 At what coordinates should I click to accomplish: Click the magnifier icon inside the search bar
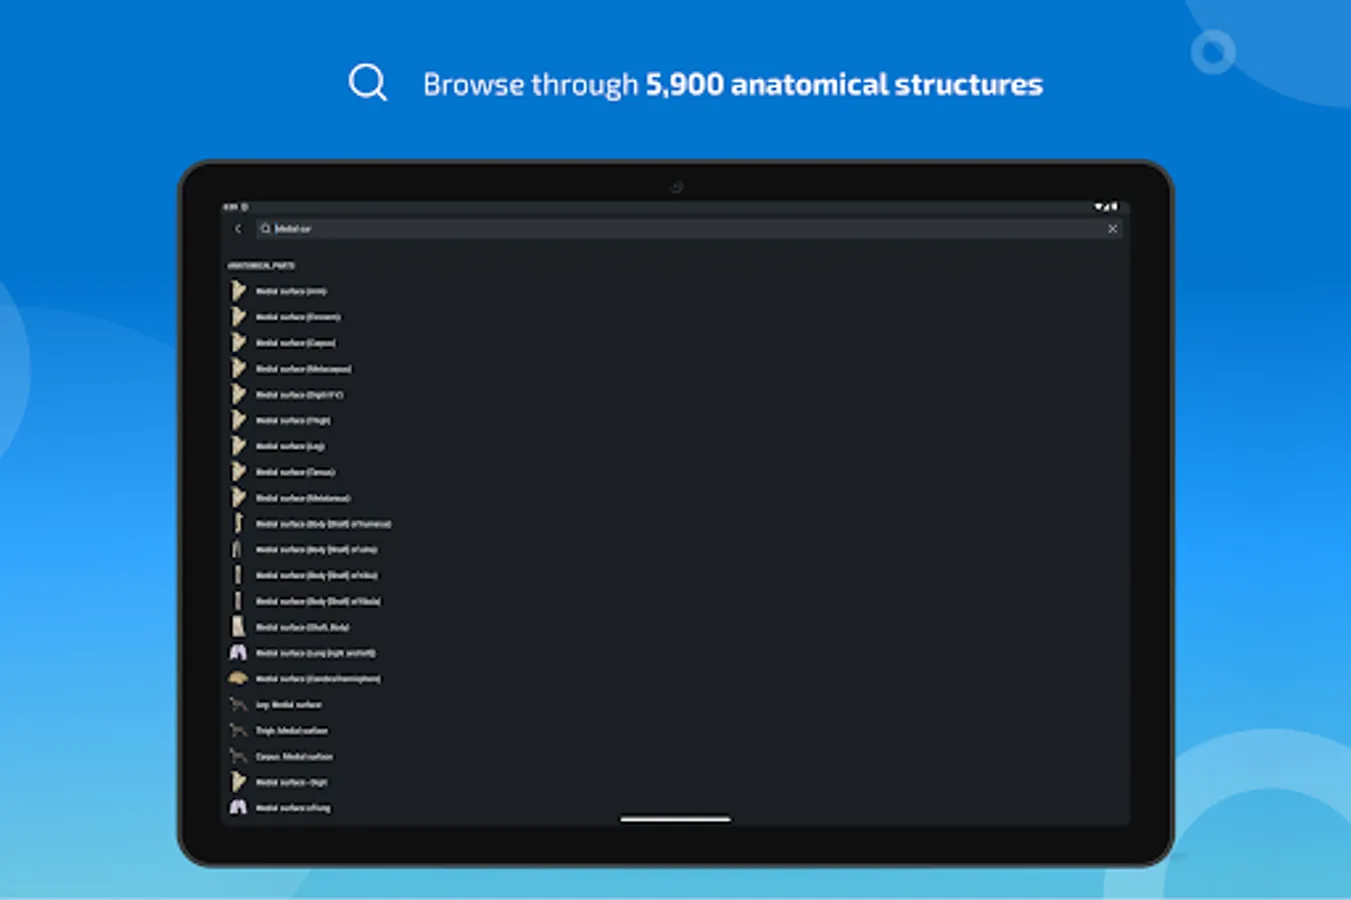pos(266,229)
